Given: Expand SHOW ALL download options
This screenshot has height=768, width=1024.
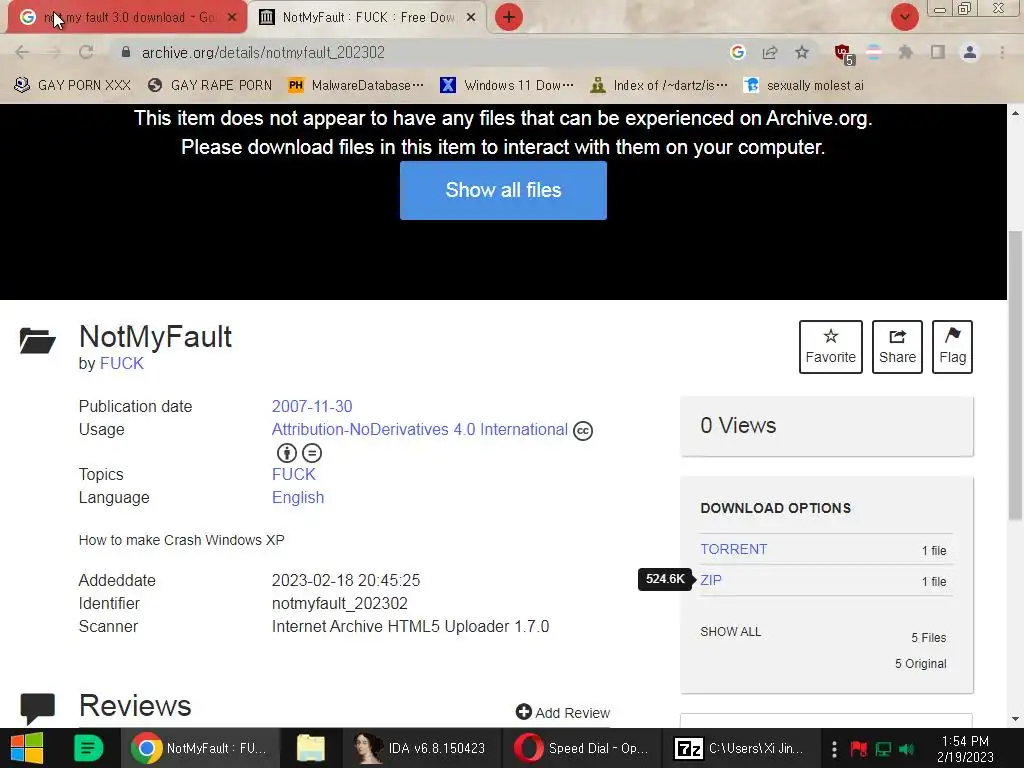Looking at the screenshot, I should click(x=730, y=632).
